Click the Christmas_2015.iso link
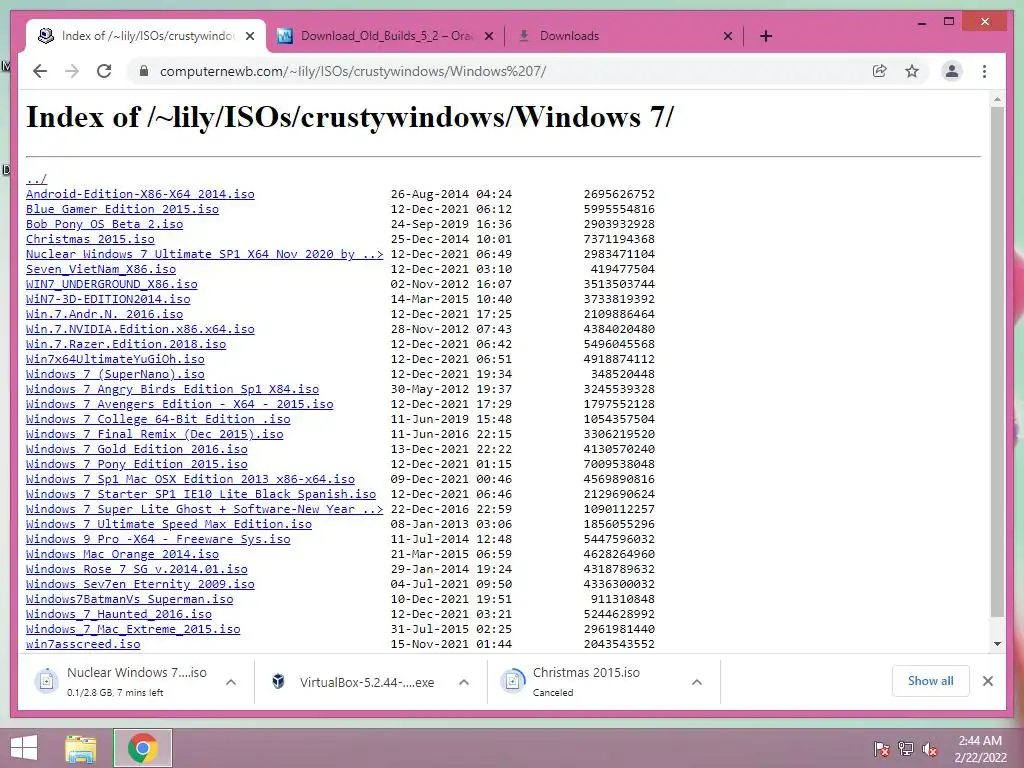Screen dimensions: 1024x768 point(90,239)
